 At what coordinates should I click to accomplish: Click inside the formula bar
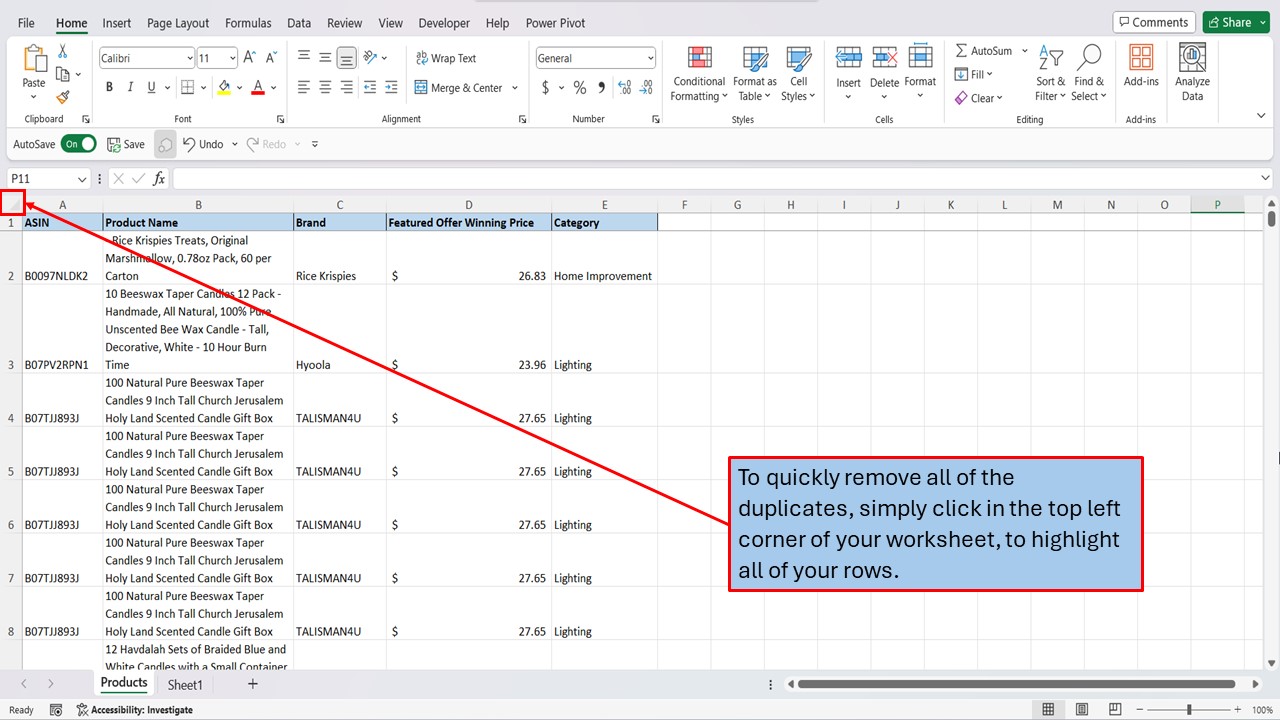(400, 179)
